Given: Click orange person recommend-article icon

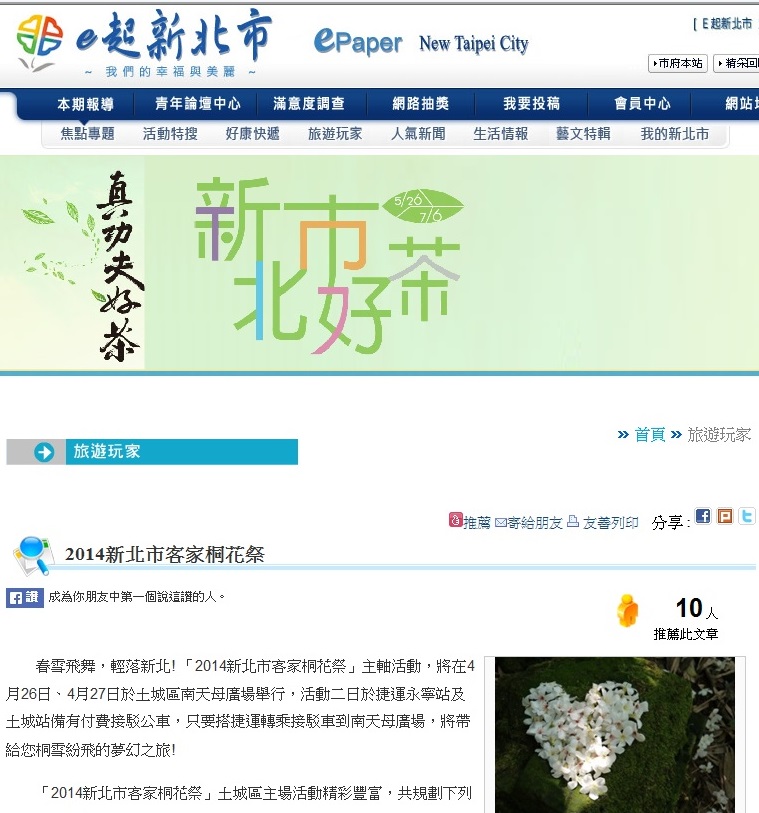Looking at the screenshot, I should click(628, 611).
